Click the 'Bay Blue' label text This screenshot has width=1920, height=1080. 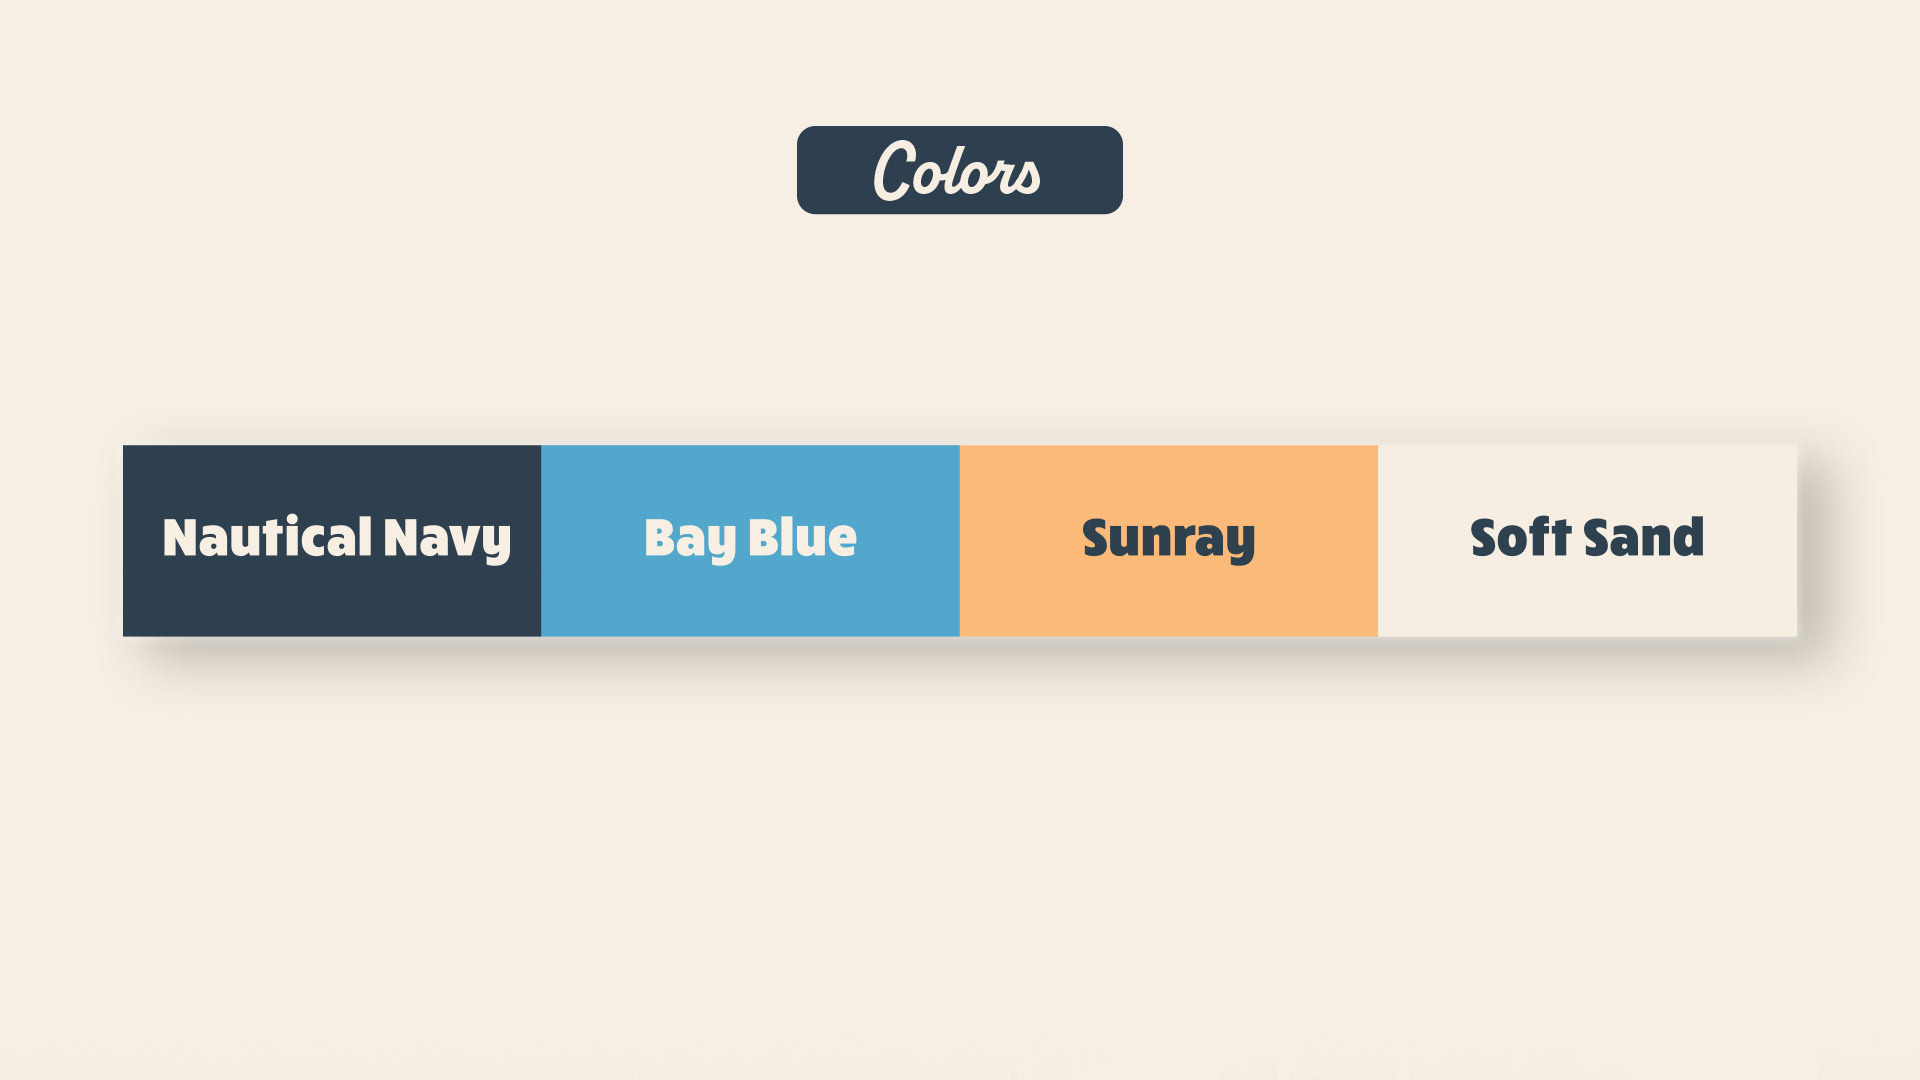[x=750, y=539]
